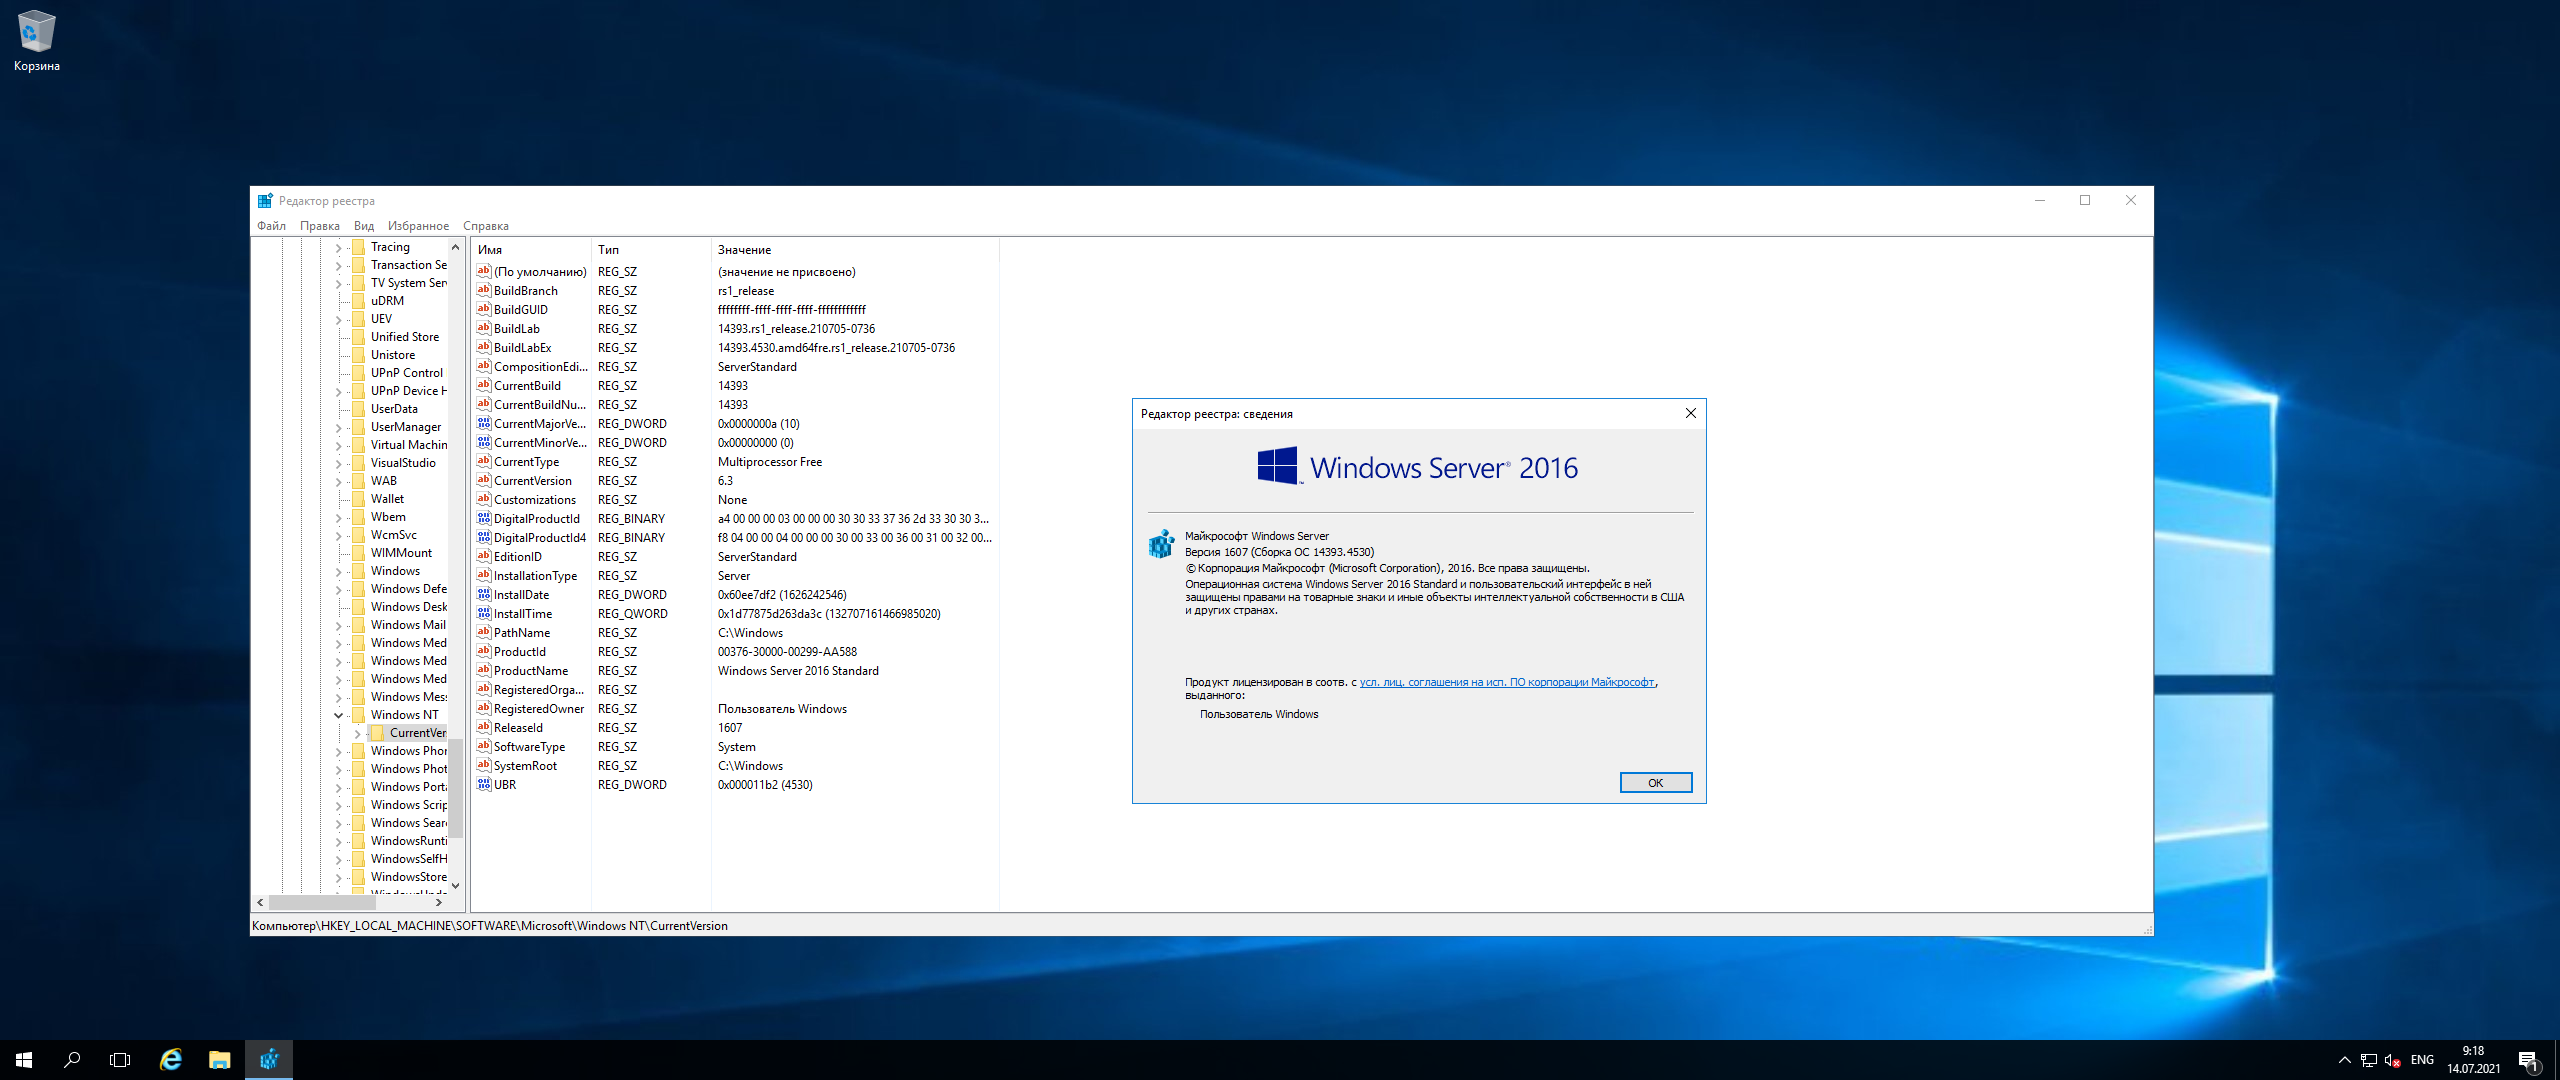
Task: Click the Тип column header
Action: pyautogui.click(x=651, y=250)
